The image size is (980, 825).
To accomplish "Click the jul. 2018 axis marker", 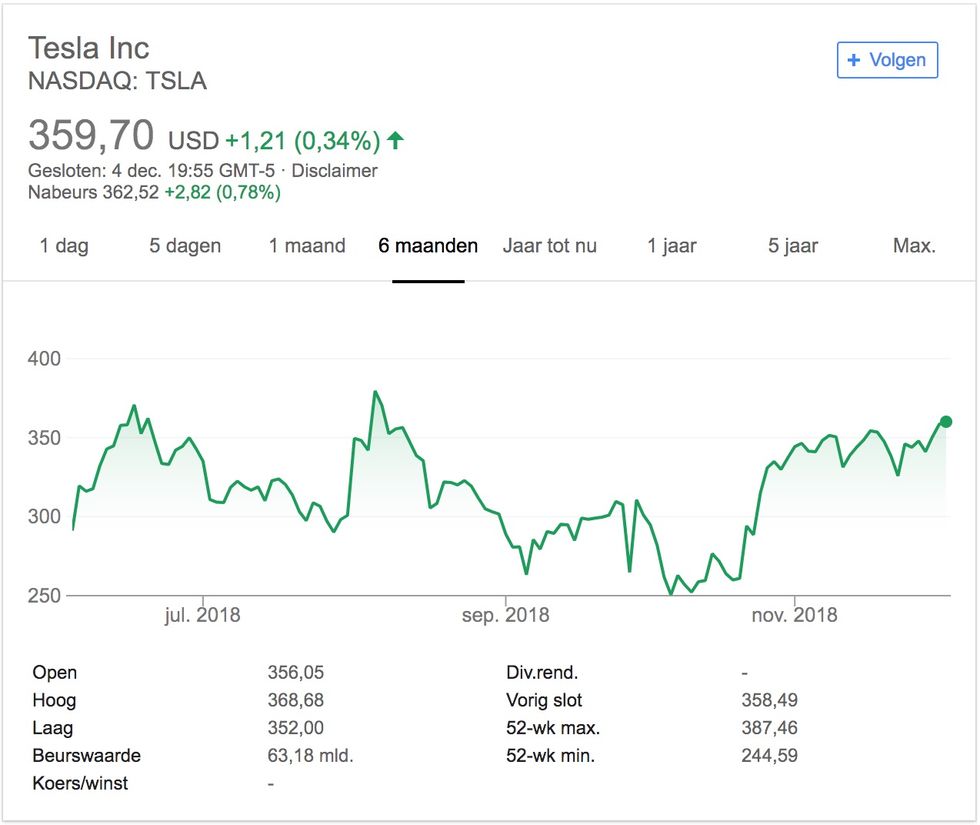I will pyautogui.click(x=202, y=615).
